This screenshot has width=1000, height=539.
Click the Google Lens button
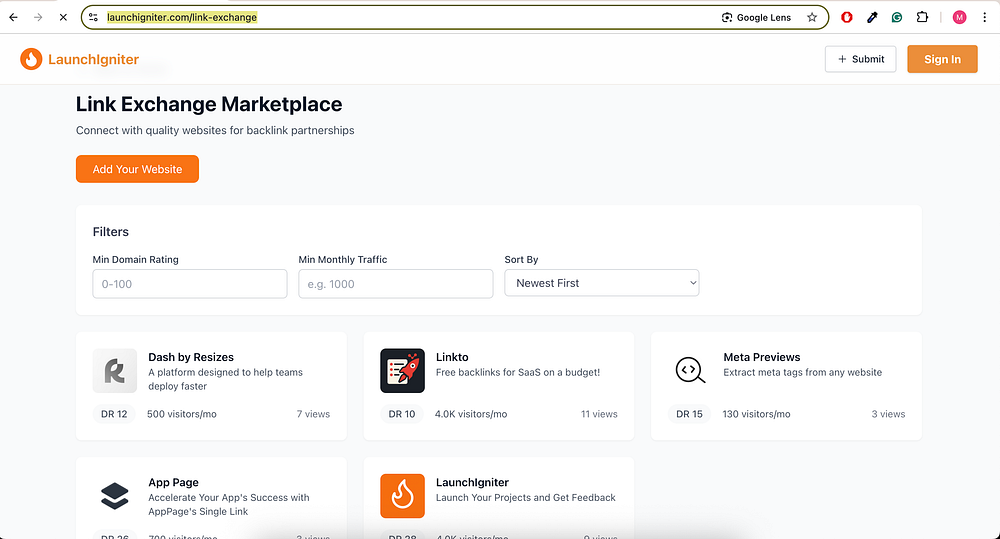[x=756, y=17]
